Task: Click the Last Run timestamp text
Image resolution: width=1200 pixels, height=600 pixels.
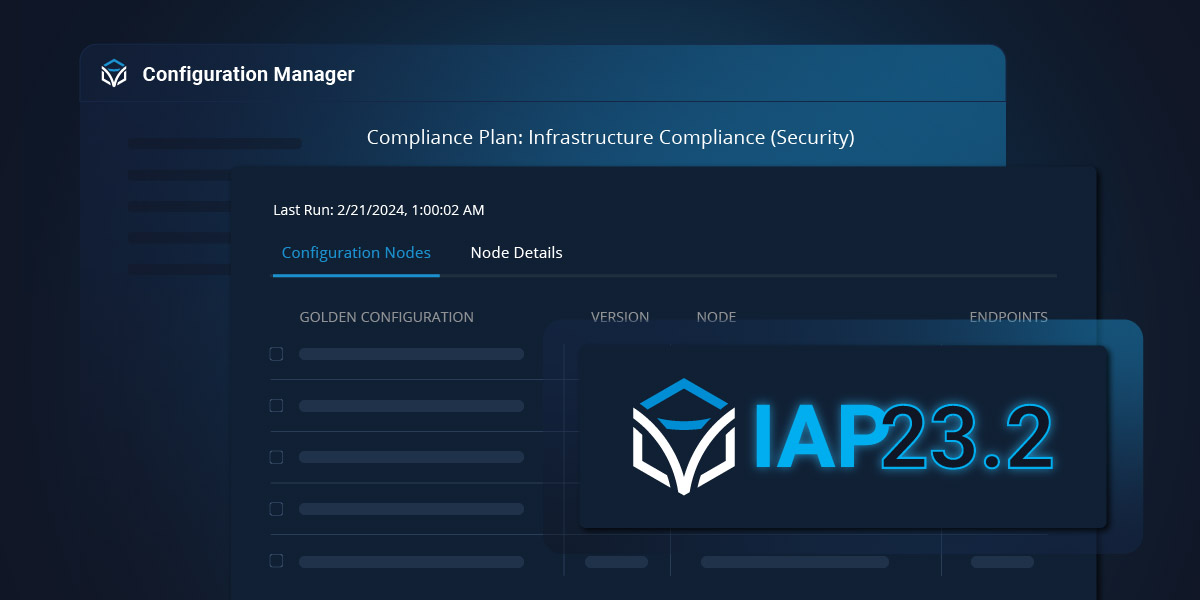Action: 379,210
